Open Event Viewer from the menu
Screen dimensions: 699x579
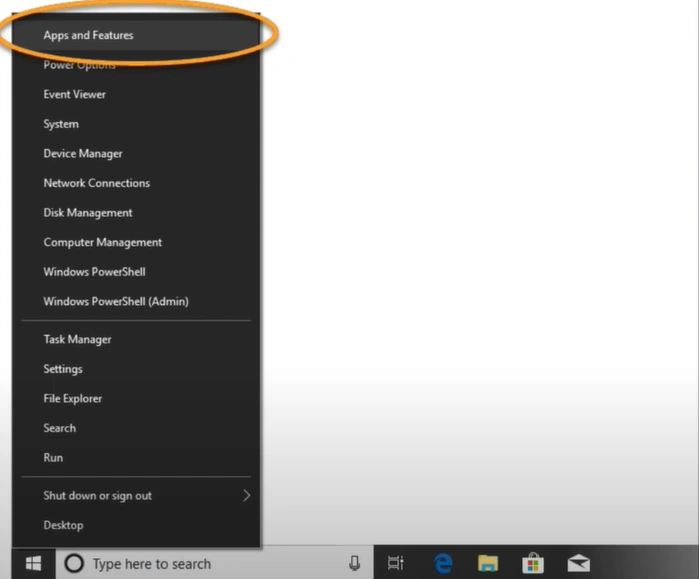coord(136,94)
